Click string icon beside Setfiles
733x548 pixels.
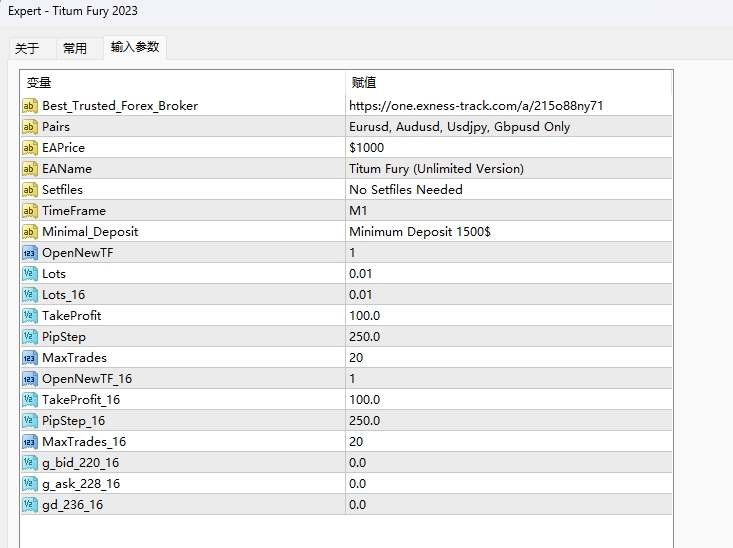point(29,190)
